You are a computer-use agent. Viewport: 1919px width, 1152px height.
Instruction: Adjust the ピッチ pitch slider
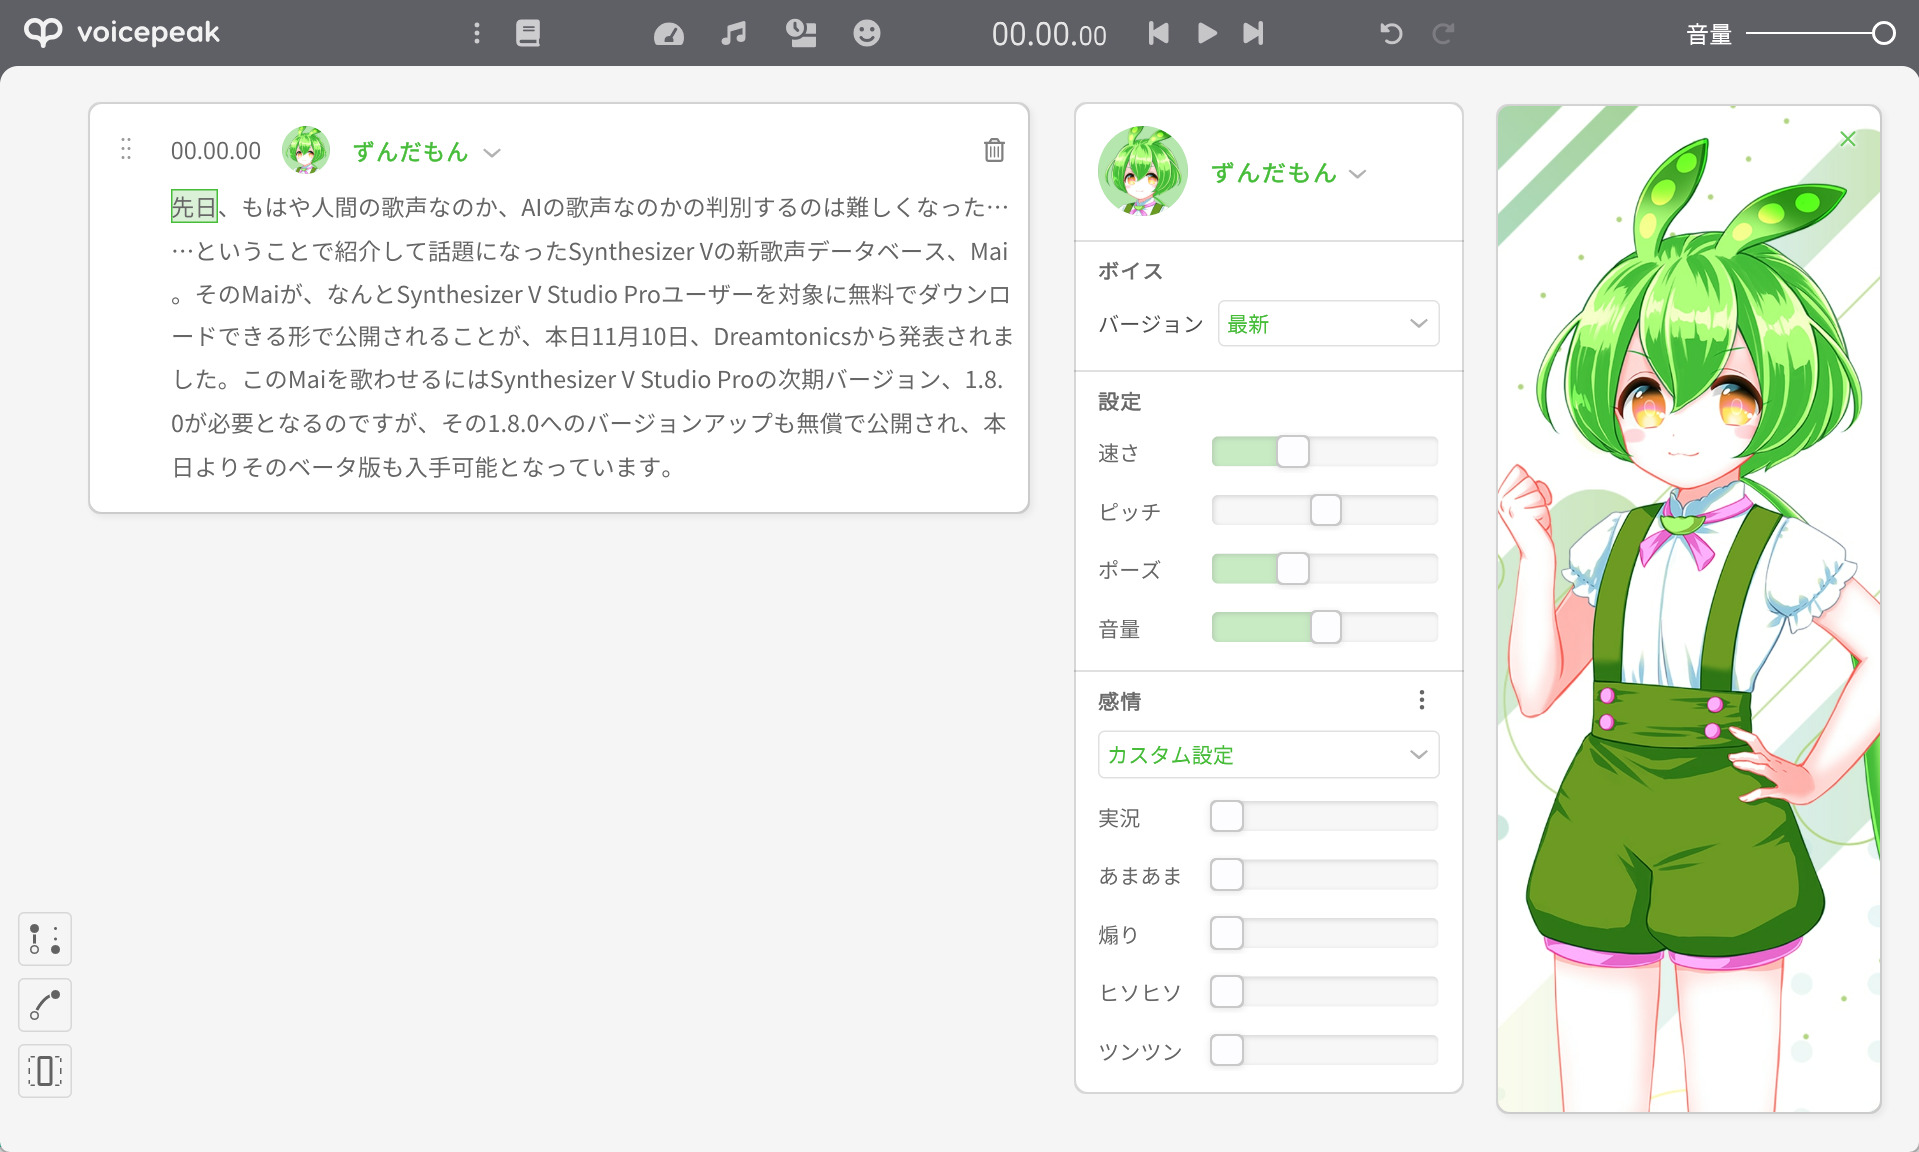tap(1325, 510)
